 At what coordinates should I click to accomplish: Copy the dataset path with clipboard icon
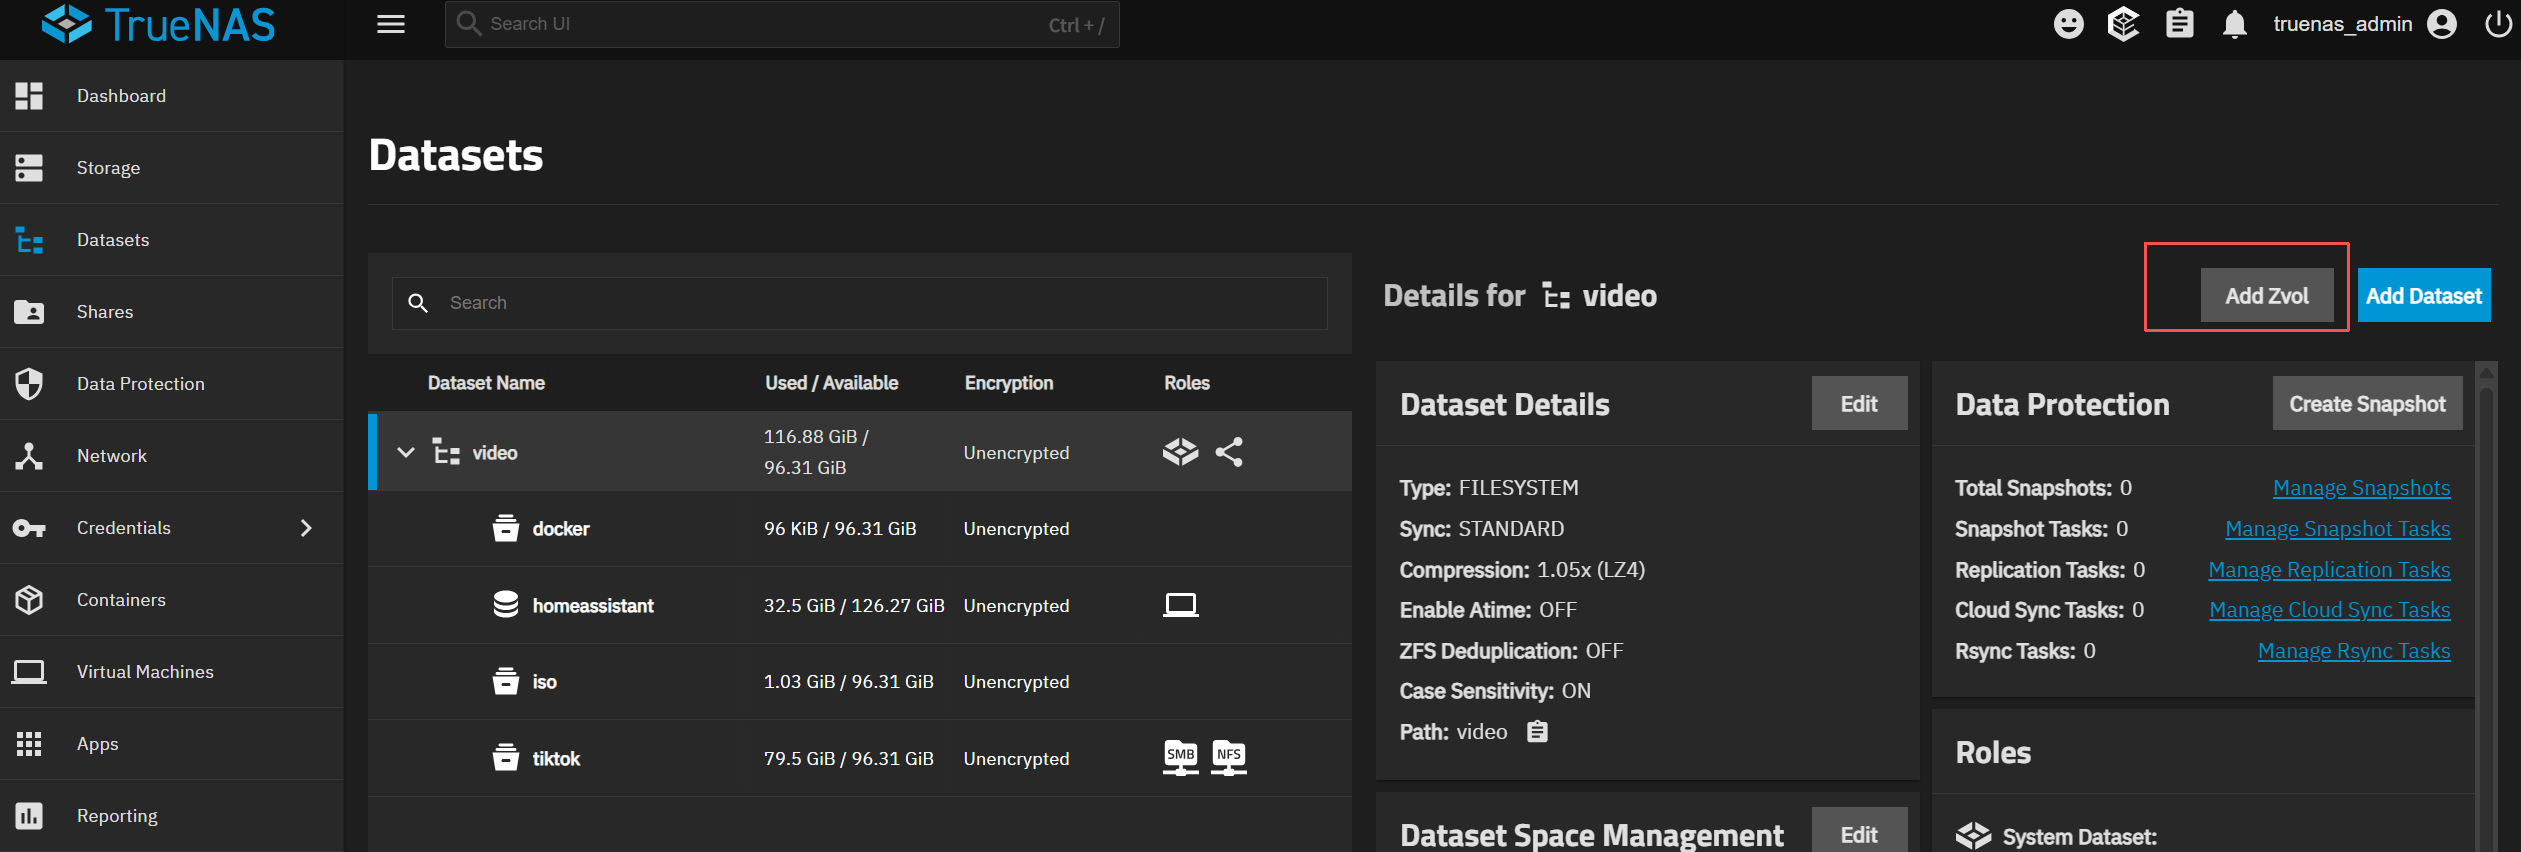[x=1537, y=732]
